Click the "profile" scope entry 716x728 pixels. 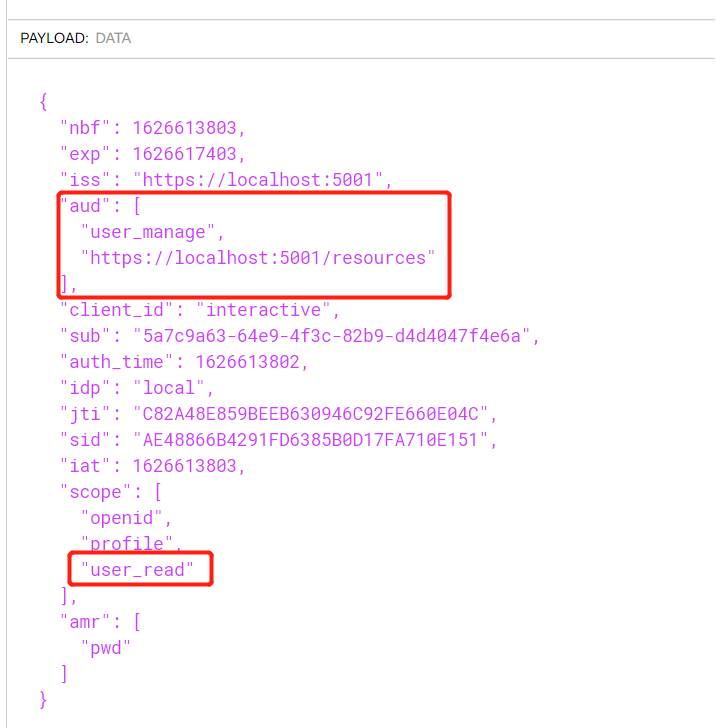click(131, 544)
